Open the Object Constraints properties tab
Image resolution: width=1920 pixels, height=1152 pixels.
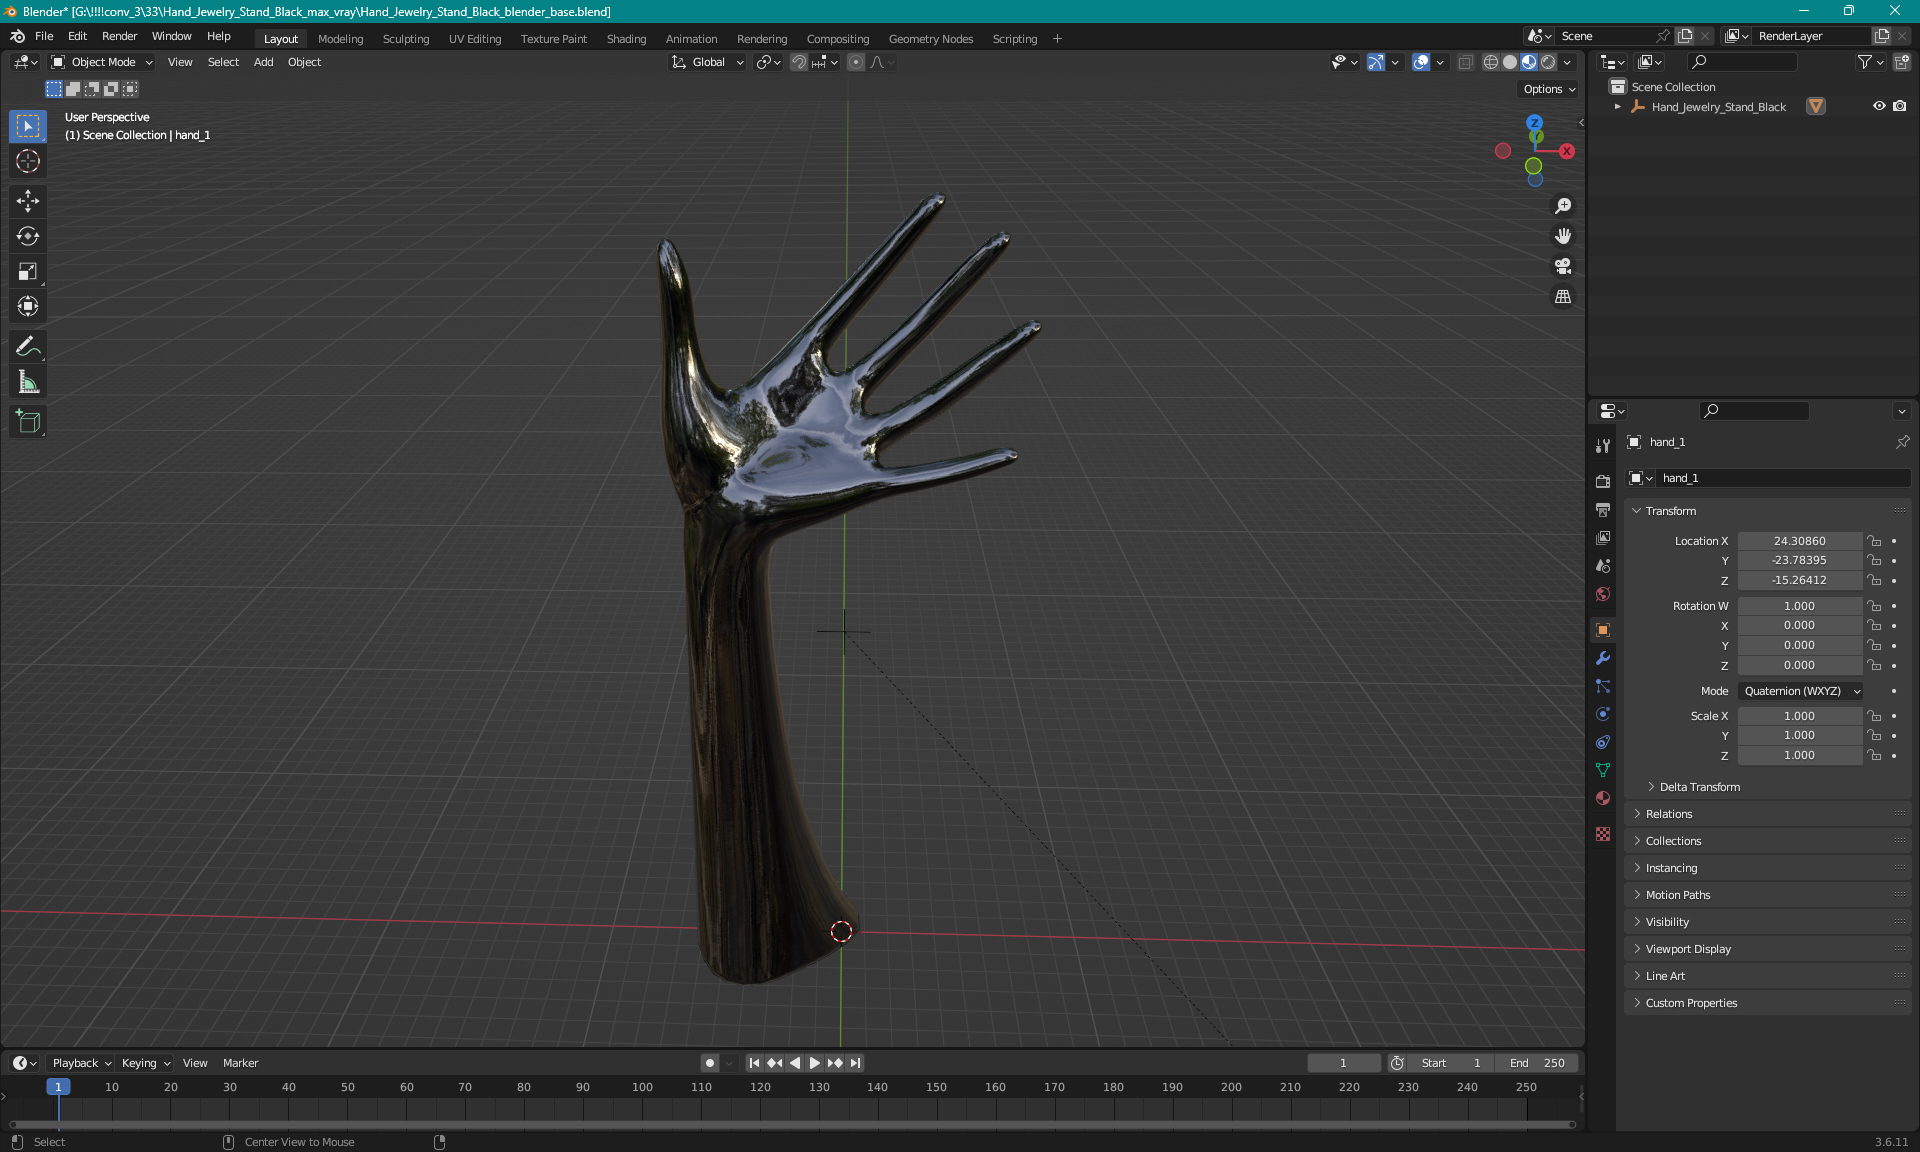[x=1603, y=742]
